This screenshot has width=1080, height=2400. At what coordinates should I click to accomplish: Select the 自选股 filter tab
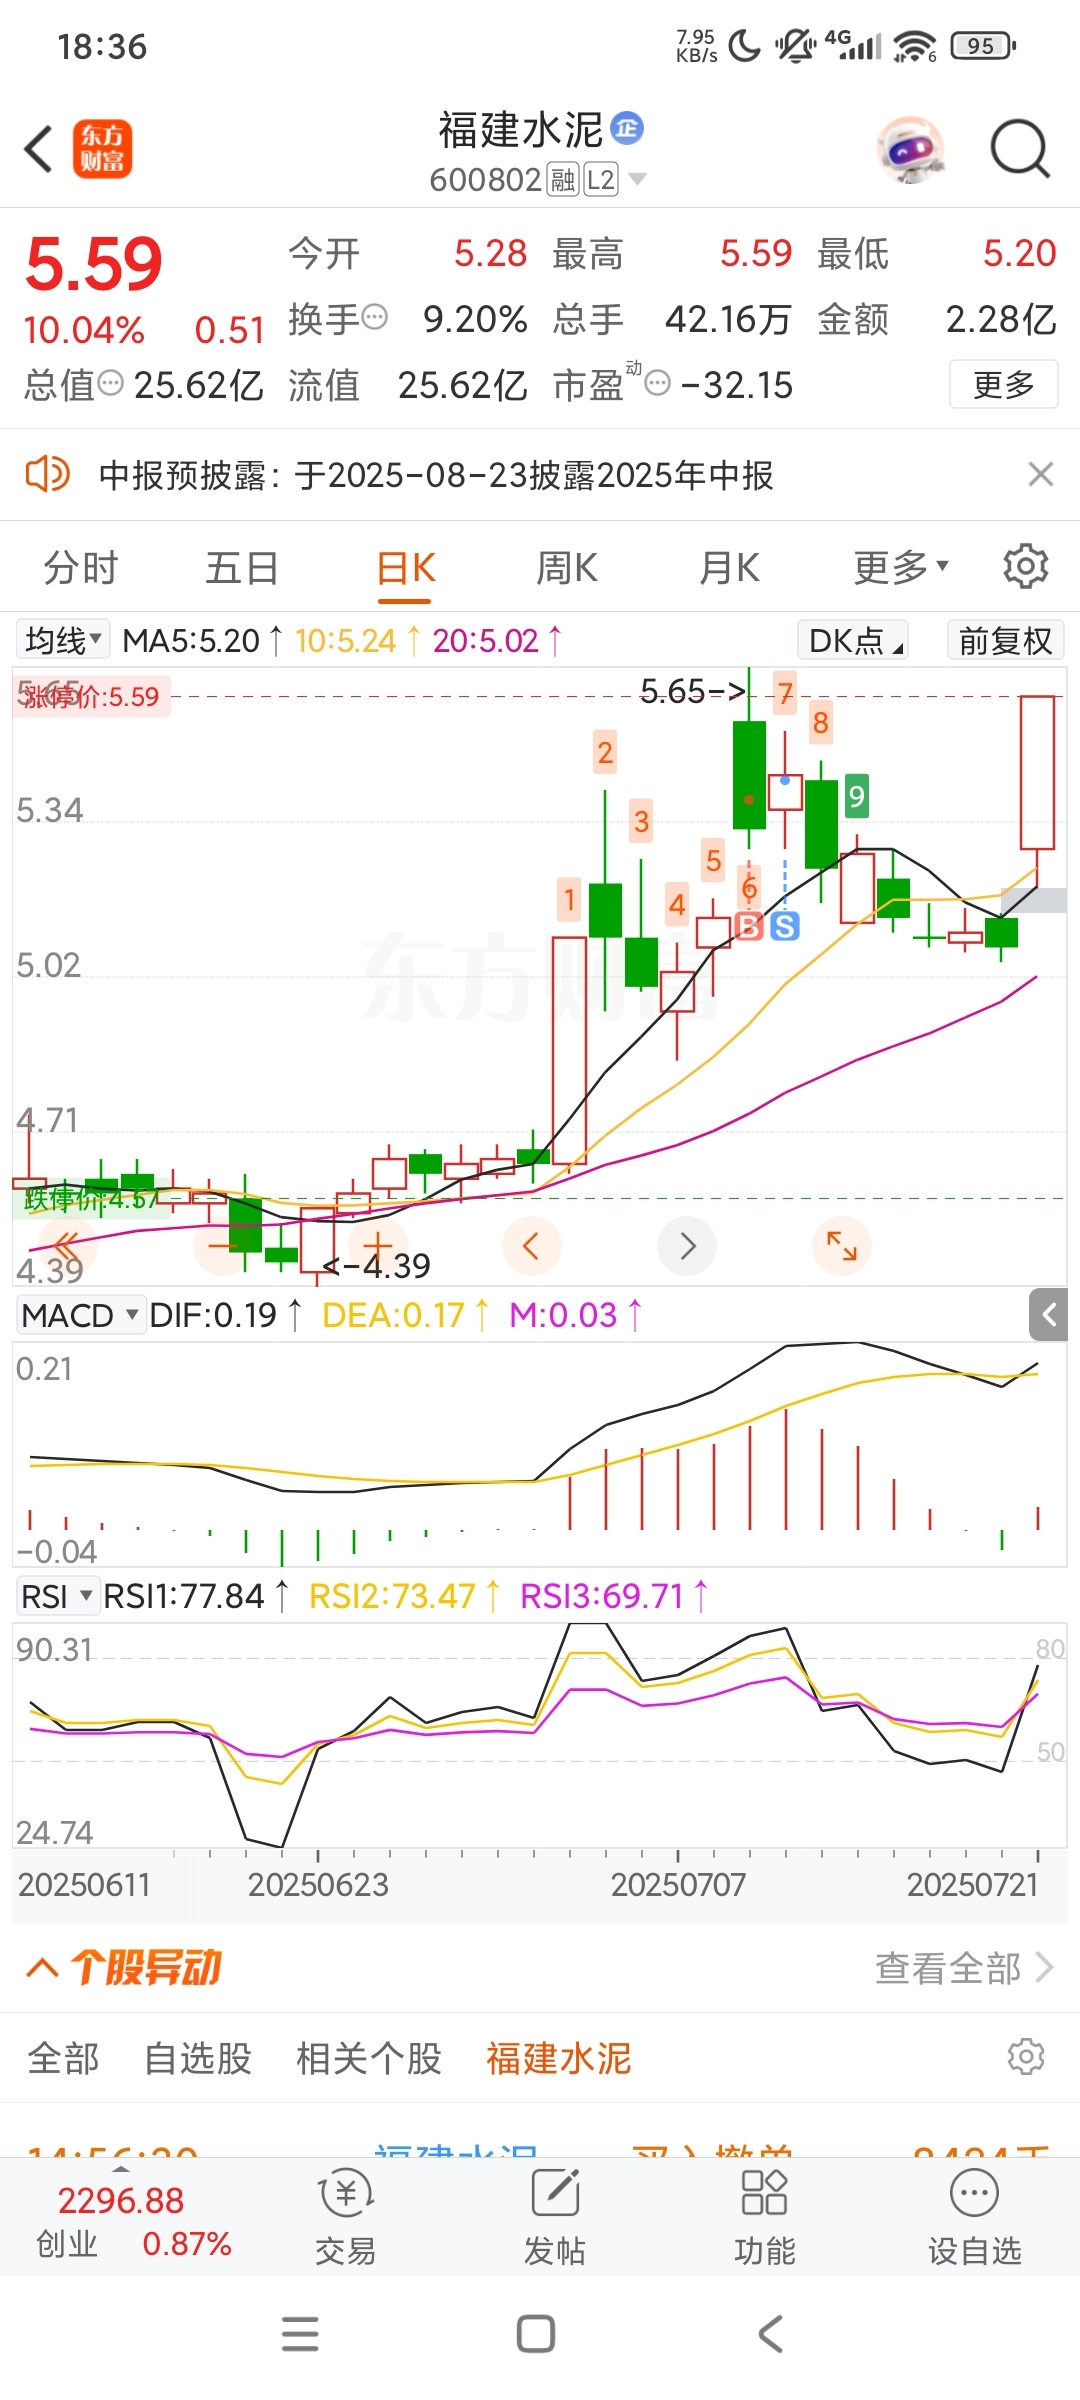point(198,2059)
